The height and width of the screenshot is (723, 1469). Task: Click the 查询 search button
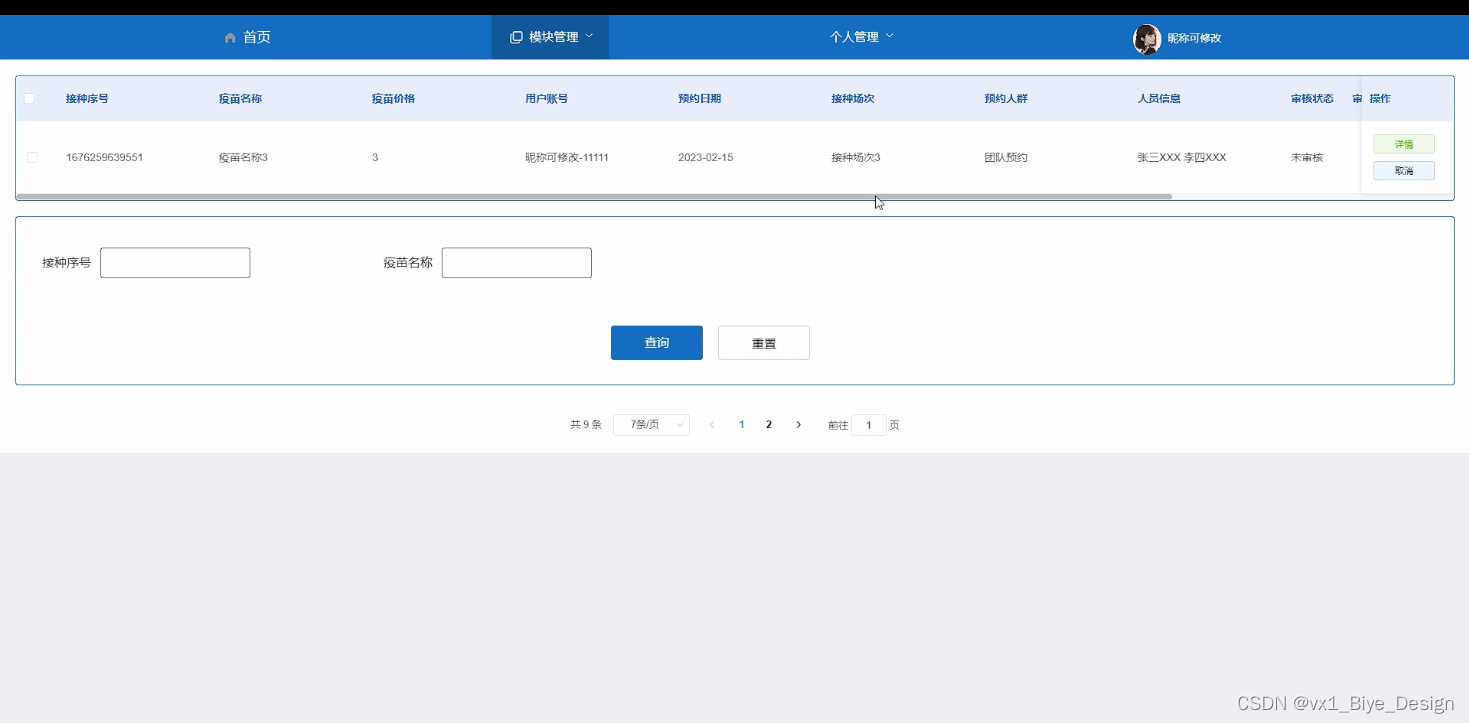[657, 343]
